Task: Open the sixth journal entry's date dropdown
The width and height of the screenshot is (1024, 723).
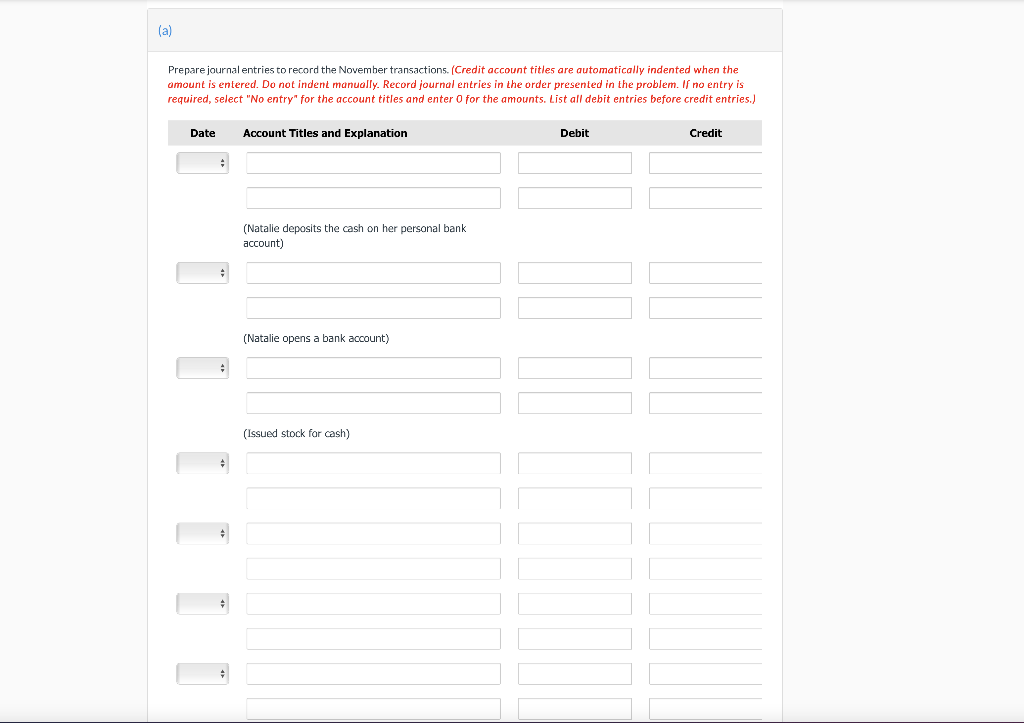Action: [202, 602]
